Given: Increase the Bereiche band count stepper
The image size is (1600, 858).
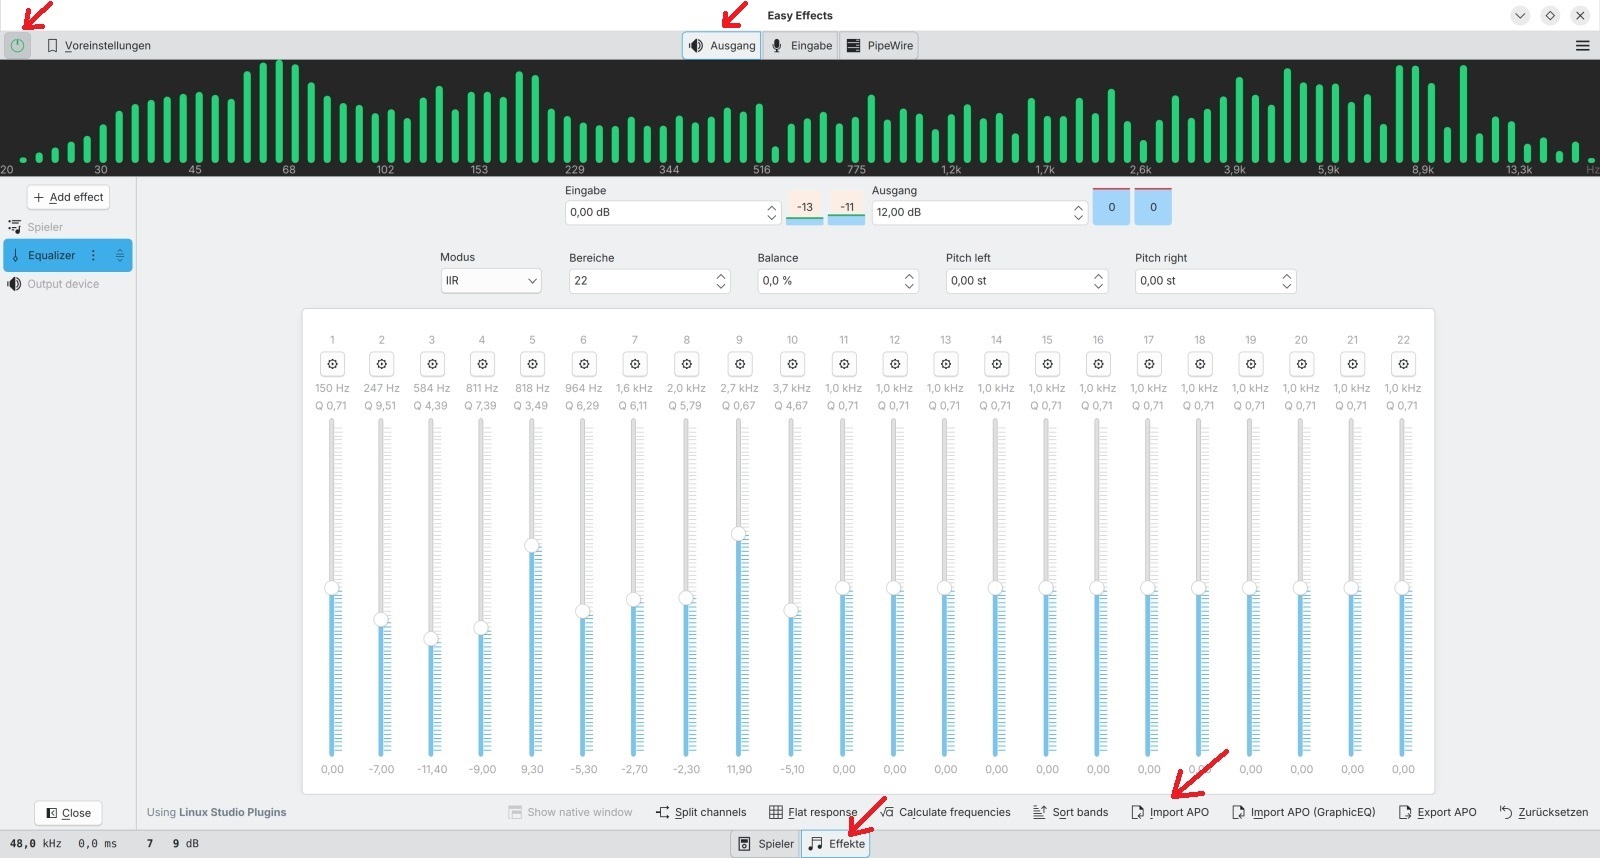Looking at the screenshot, I should coord(721,276).
